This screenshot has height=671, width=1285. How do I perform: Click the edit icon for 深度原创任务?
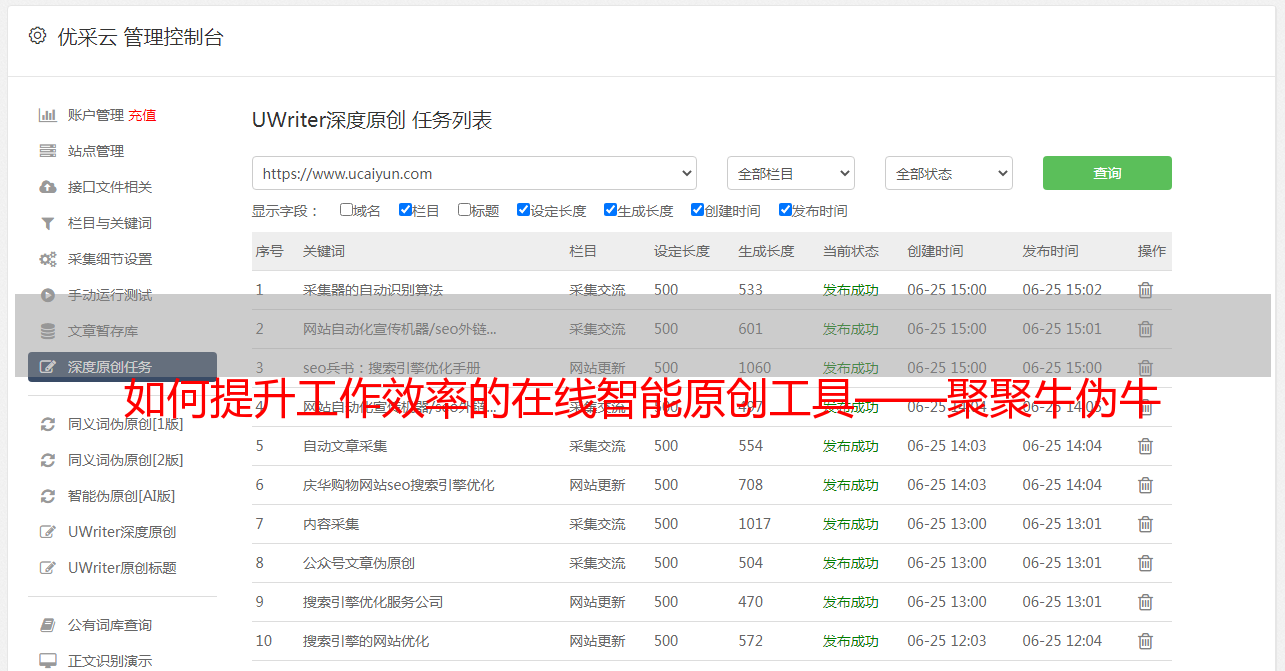[x=47, y=367]
